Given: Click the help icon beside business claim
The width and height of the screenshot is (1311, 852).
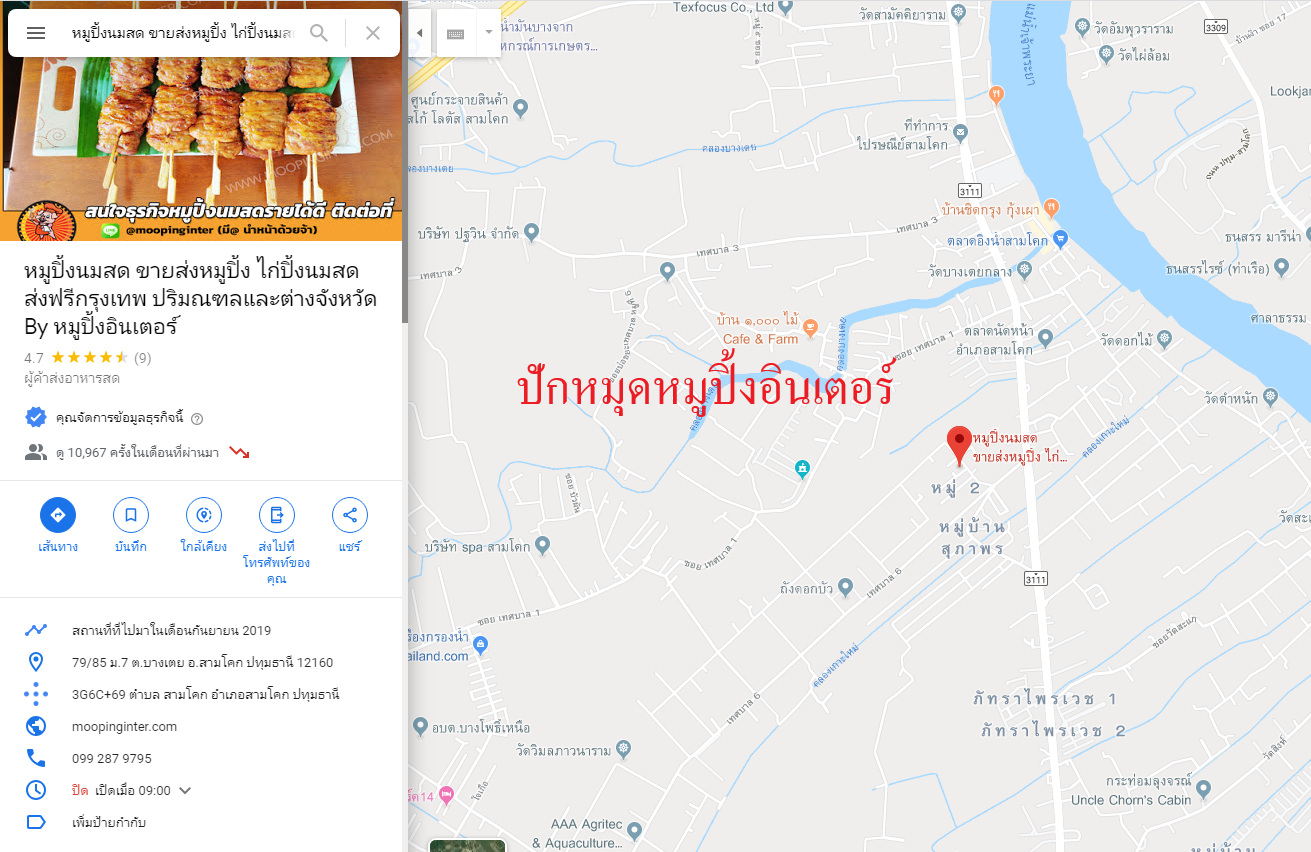Looking at the screenshot, I should coord(197,418).
